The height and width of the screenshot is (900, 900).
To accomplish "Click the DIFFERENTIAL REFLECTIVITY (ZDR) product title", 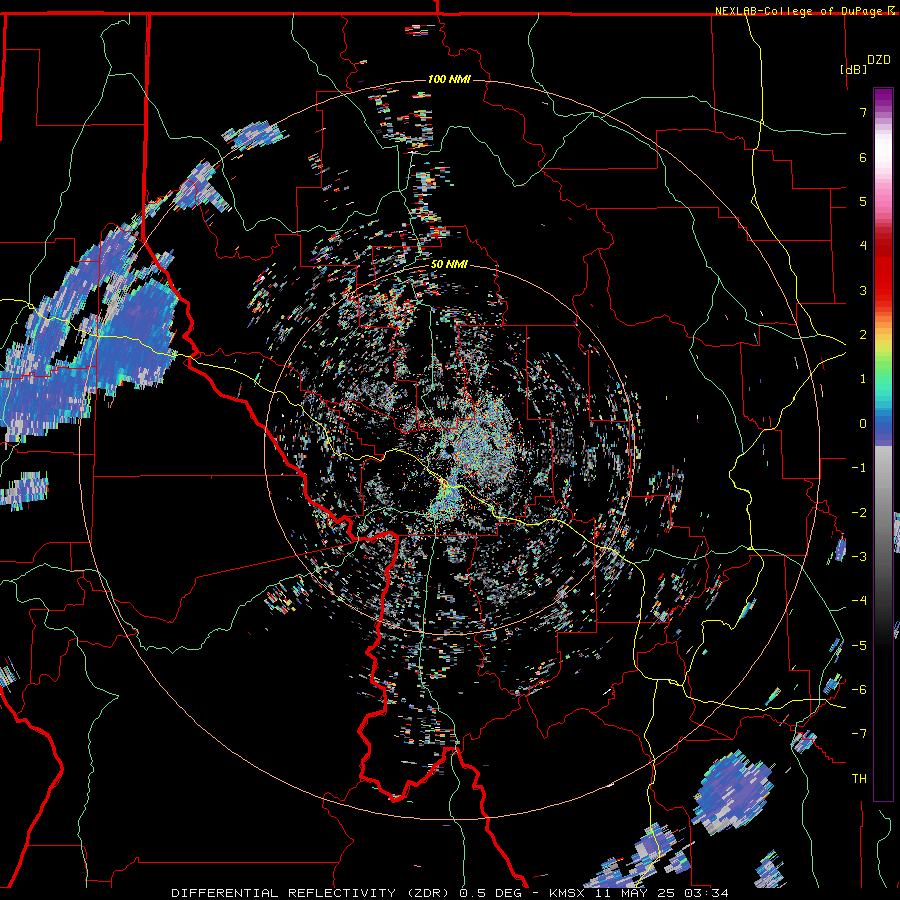I will 312,893.
